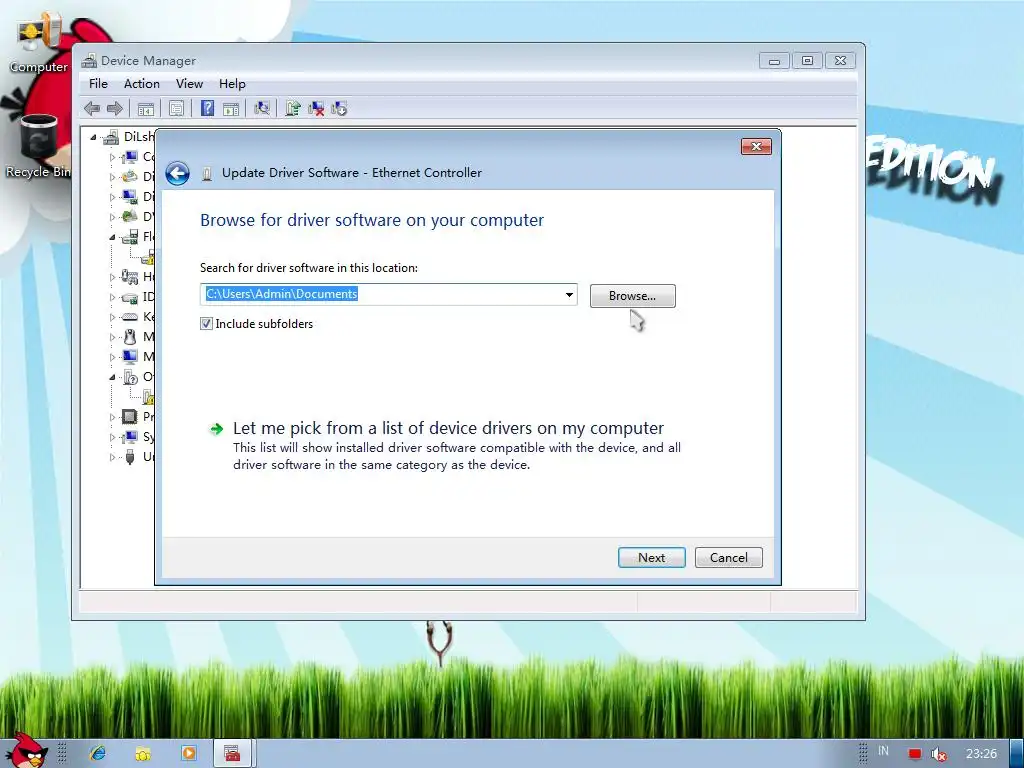Click the Back arrow in Device Manager toolbar

coord(92,108)
